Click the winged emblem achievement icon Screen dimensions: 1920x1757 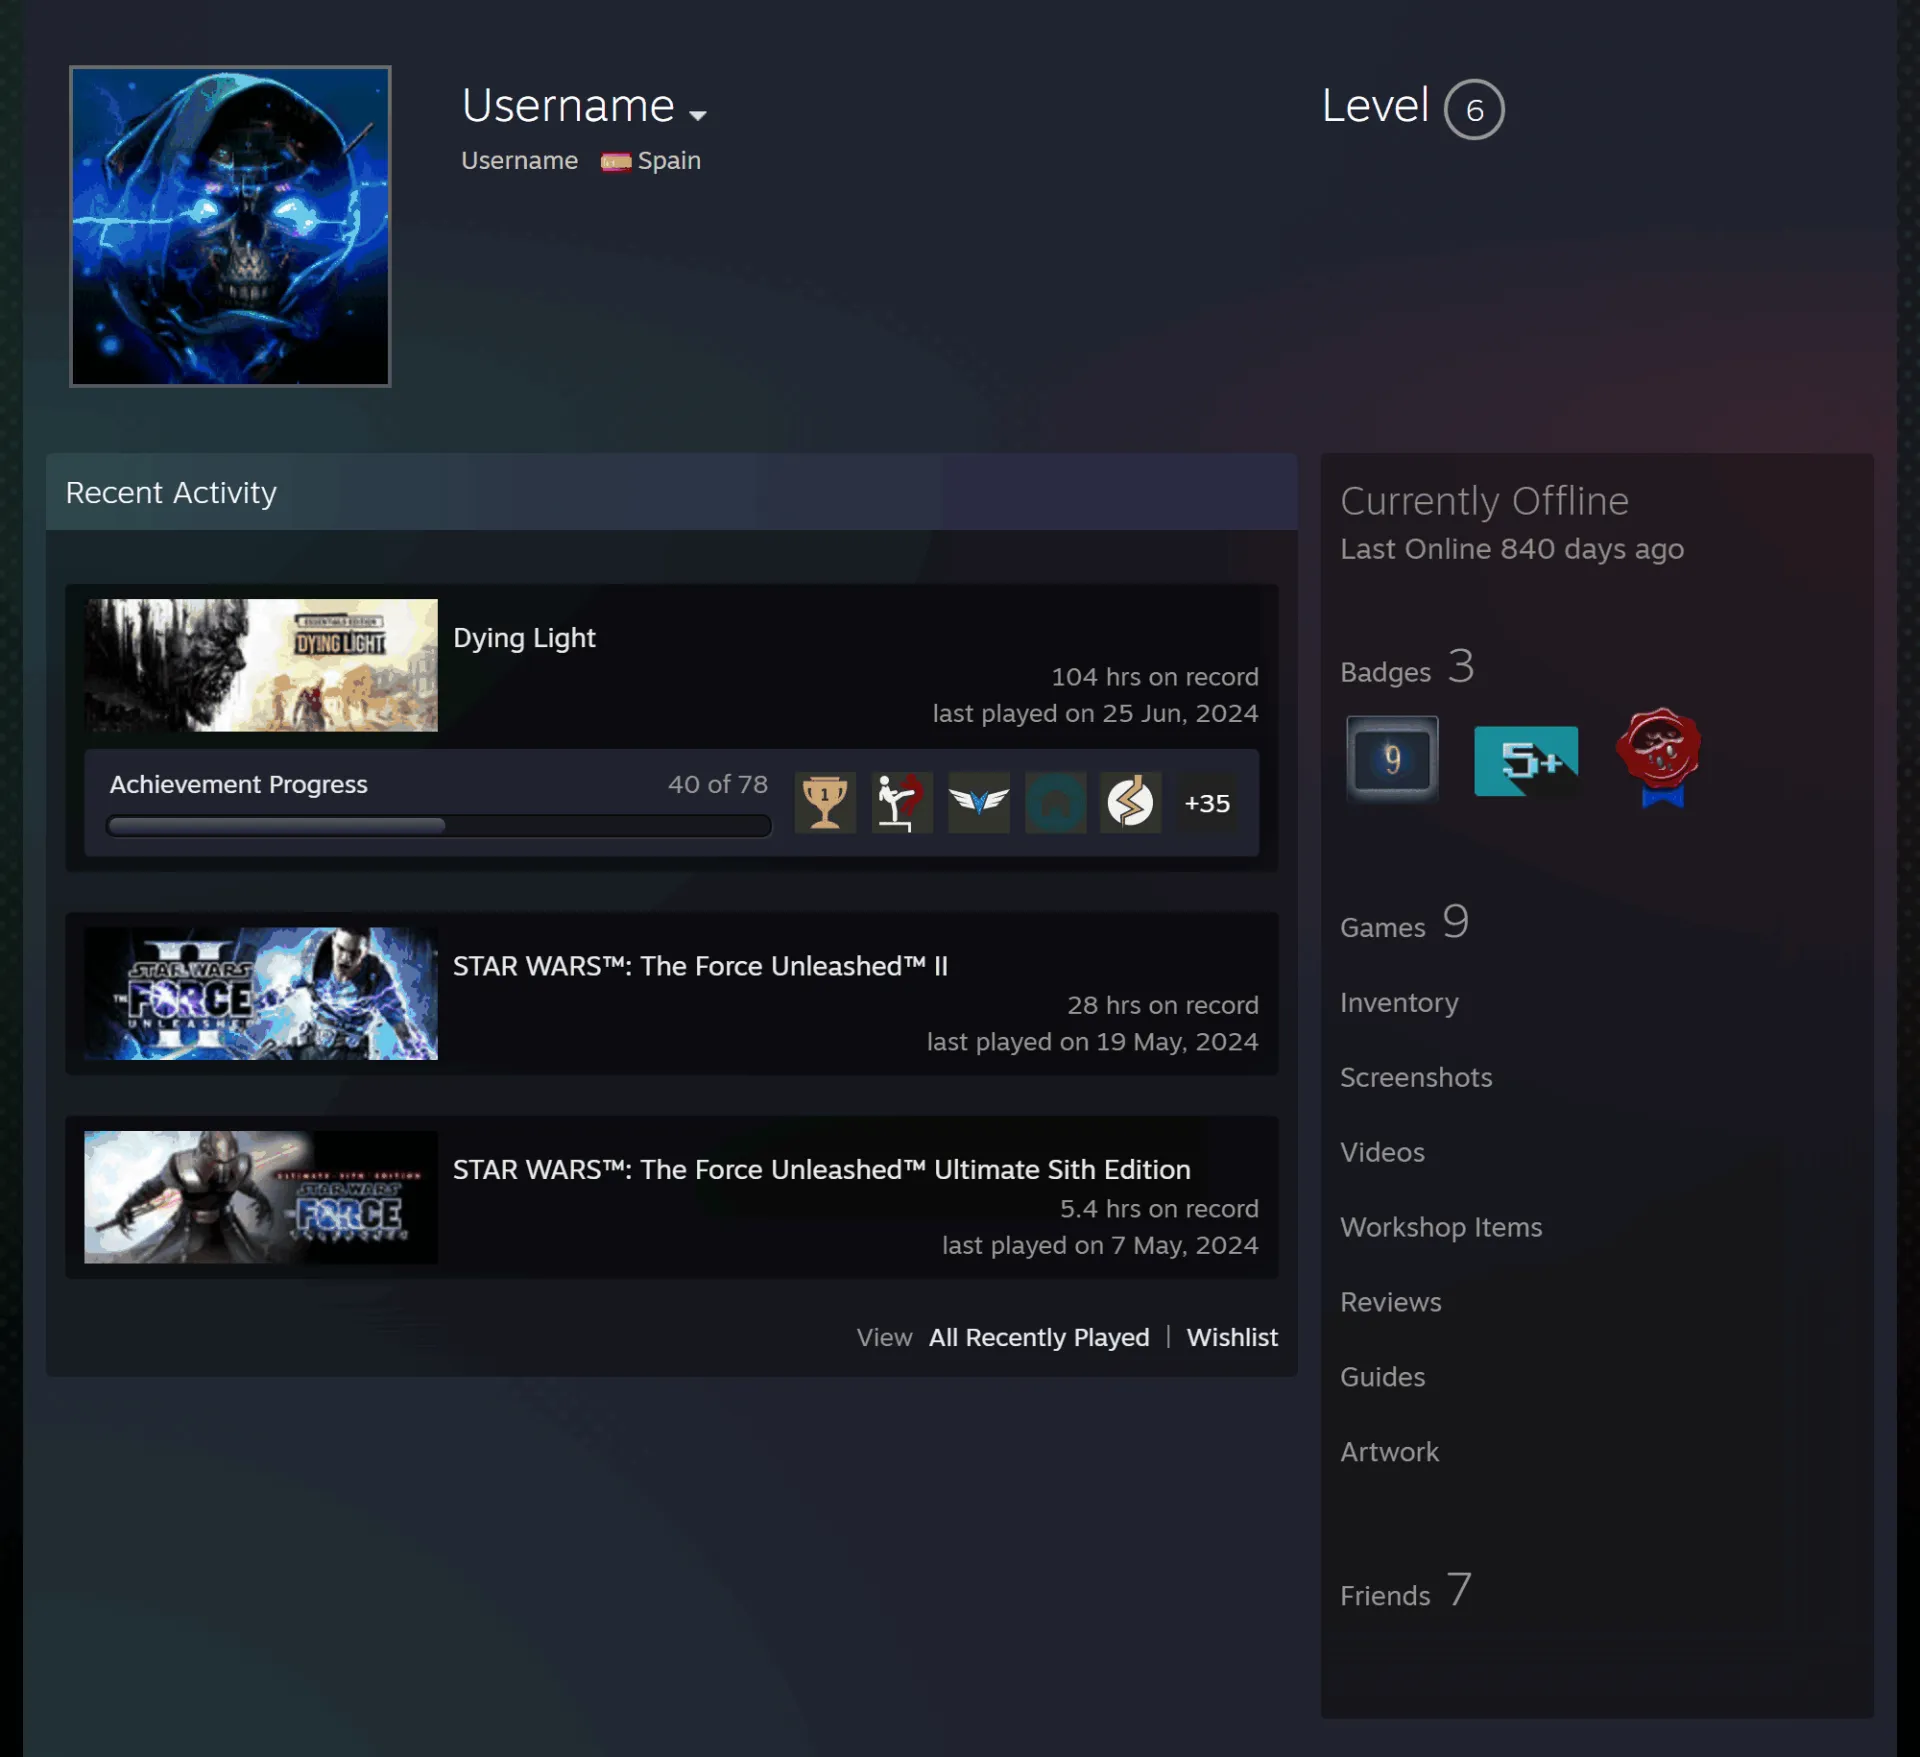click(978, 802)
